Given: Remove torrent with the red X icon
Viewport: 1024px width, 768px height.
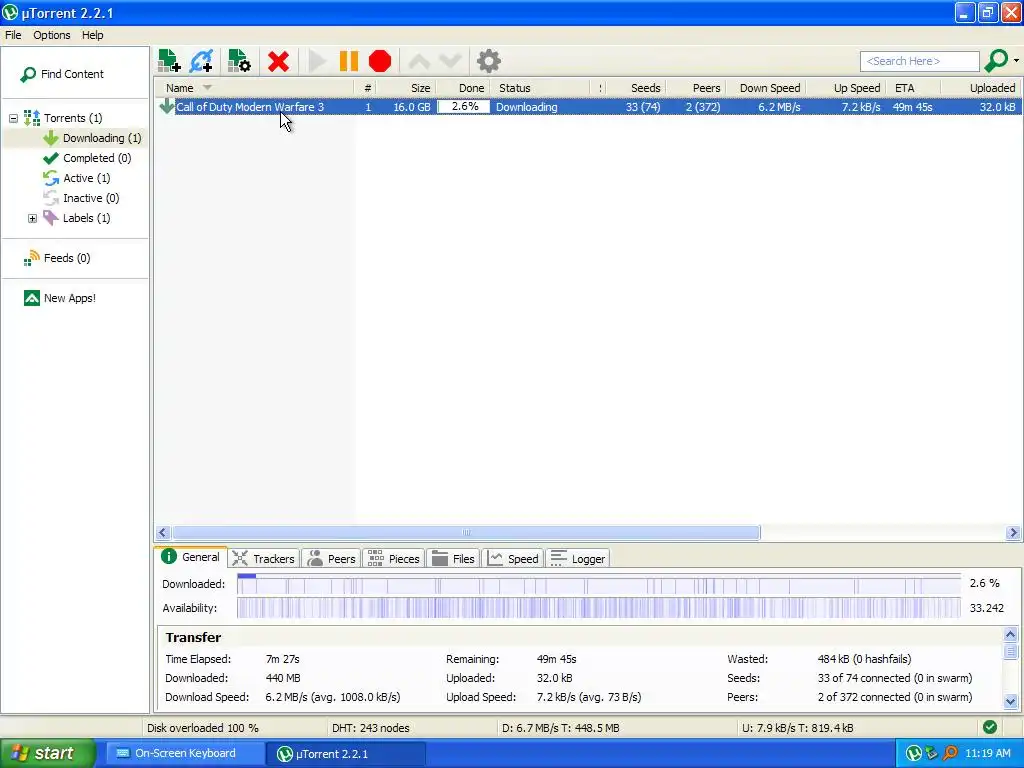Looking at the screenshot, I should pyautogui.click(x=278, y=61).
